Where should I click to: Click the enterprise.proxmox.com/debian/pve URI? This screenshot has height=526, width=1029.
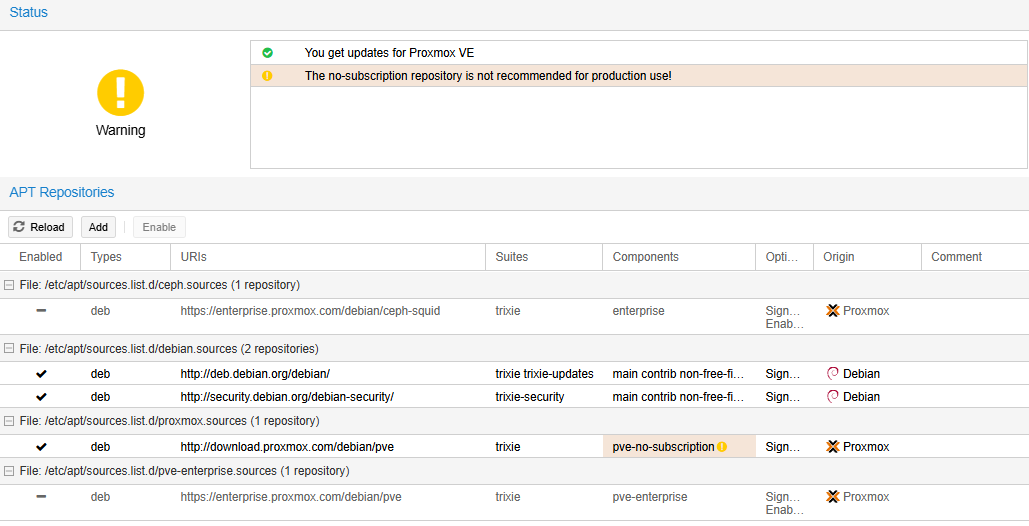point(291,497)
